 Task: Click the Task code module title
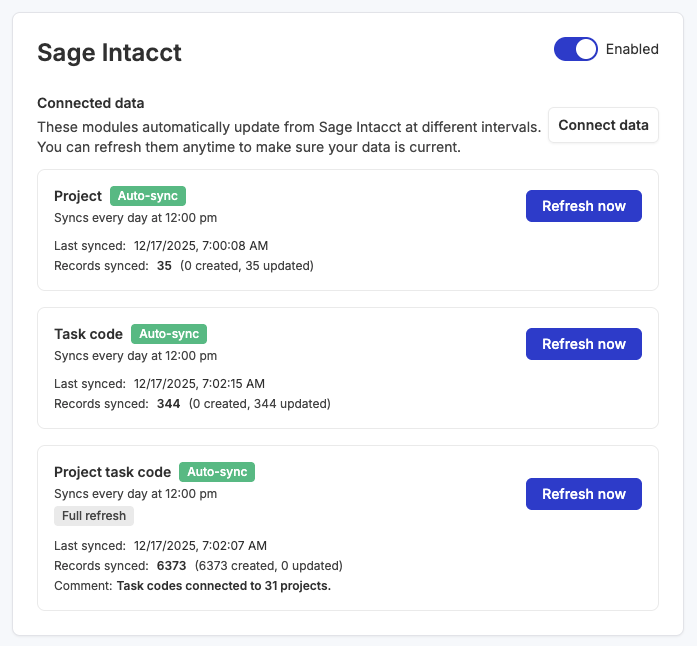click(x=88, y=334)
